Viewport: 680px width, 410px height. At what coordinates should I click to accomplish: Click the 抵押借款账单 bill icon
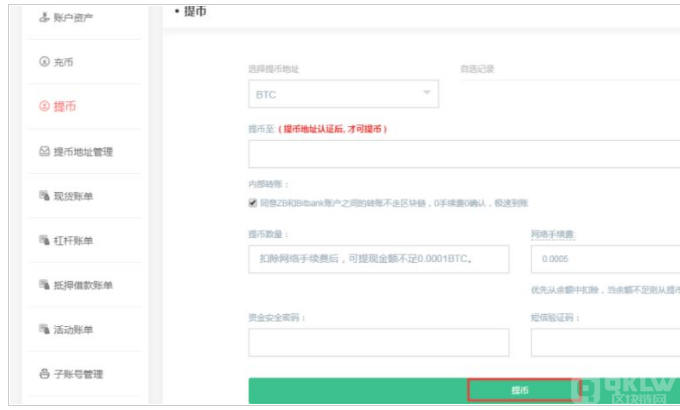(44, 285)
